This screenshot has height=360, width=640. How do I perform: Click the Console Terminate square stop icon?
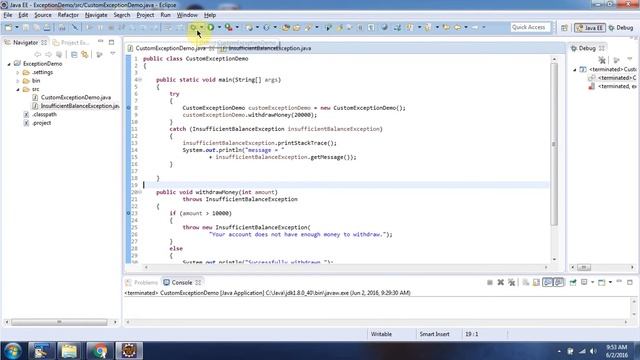(x=490, y=282)
